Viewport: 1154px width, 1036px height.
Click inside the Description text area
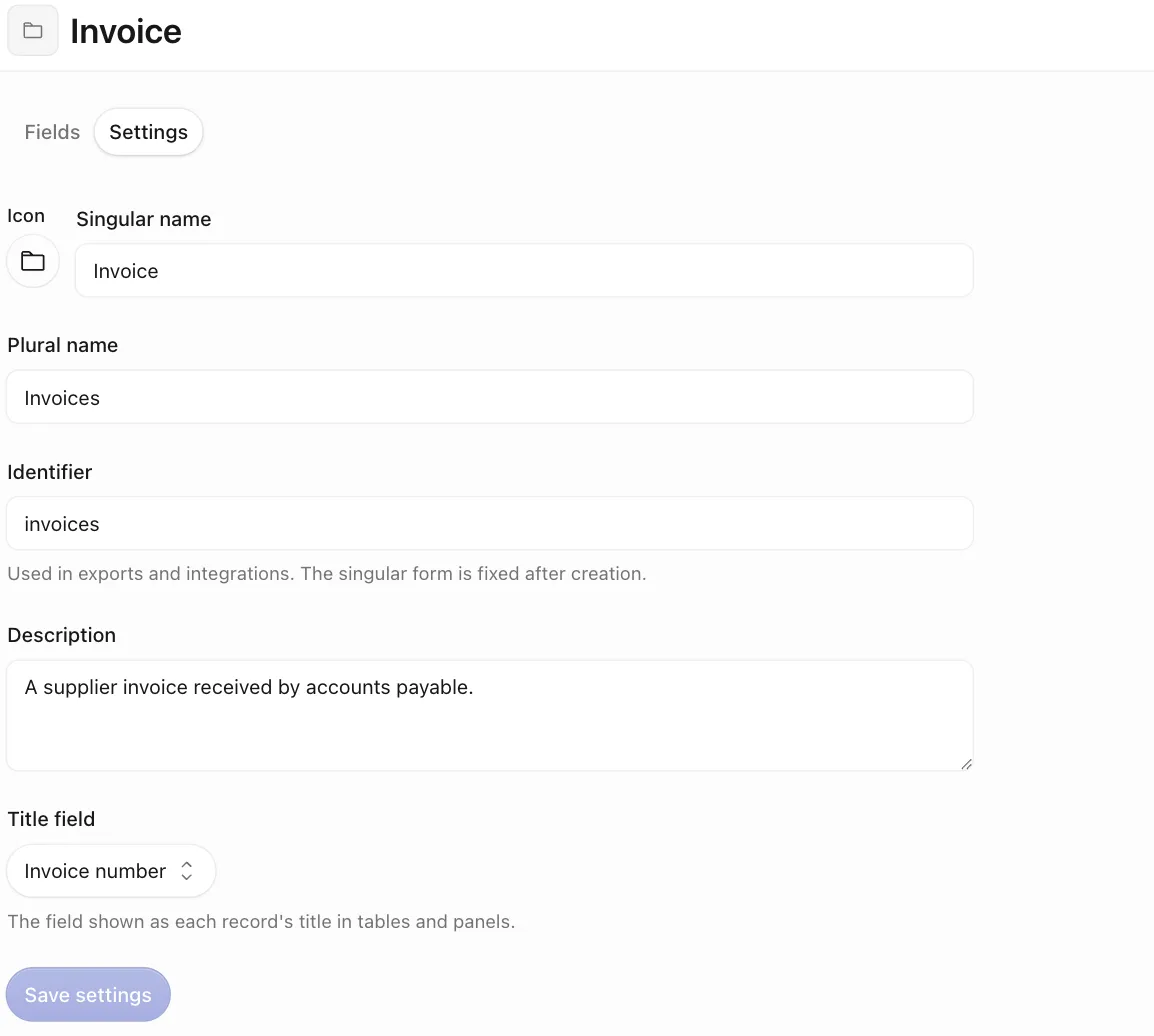490,715
